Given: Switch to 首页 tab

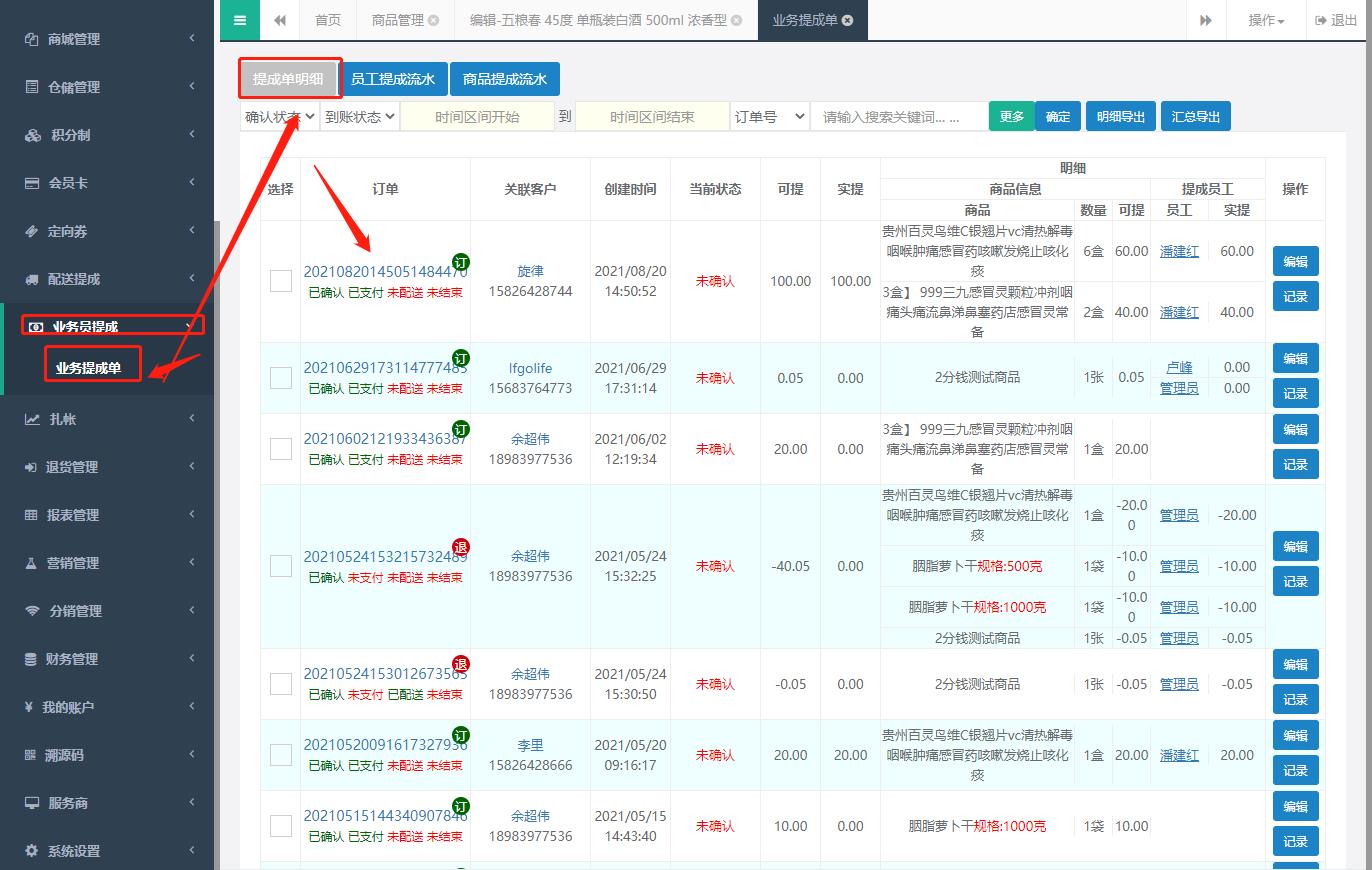Looking at the screenshot, I should tap(328, 20).
